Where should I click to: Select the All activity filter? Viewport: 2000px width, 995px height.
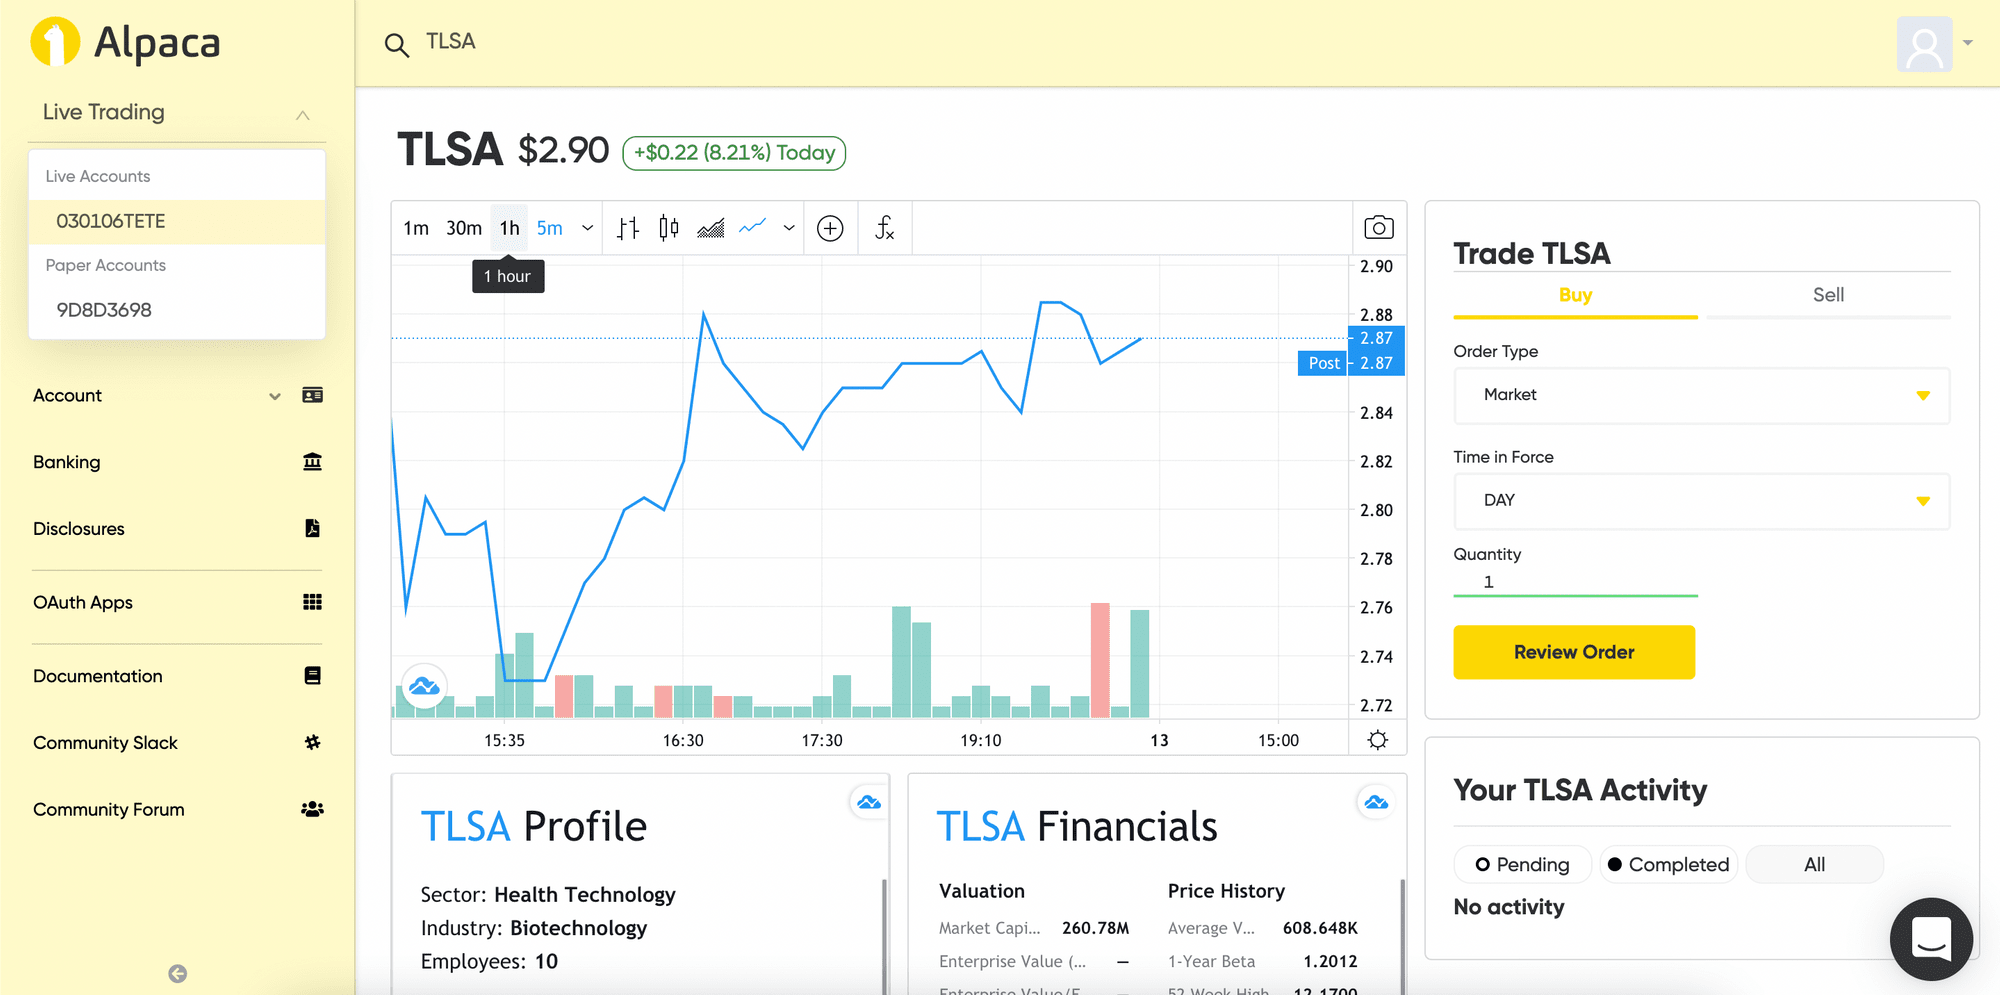click(x=1814, y=864)
